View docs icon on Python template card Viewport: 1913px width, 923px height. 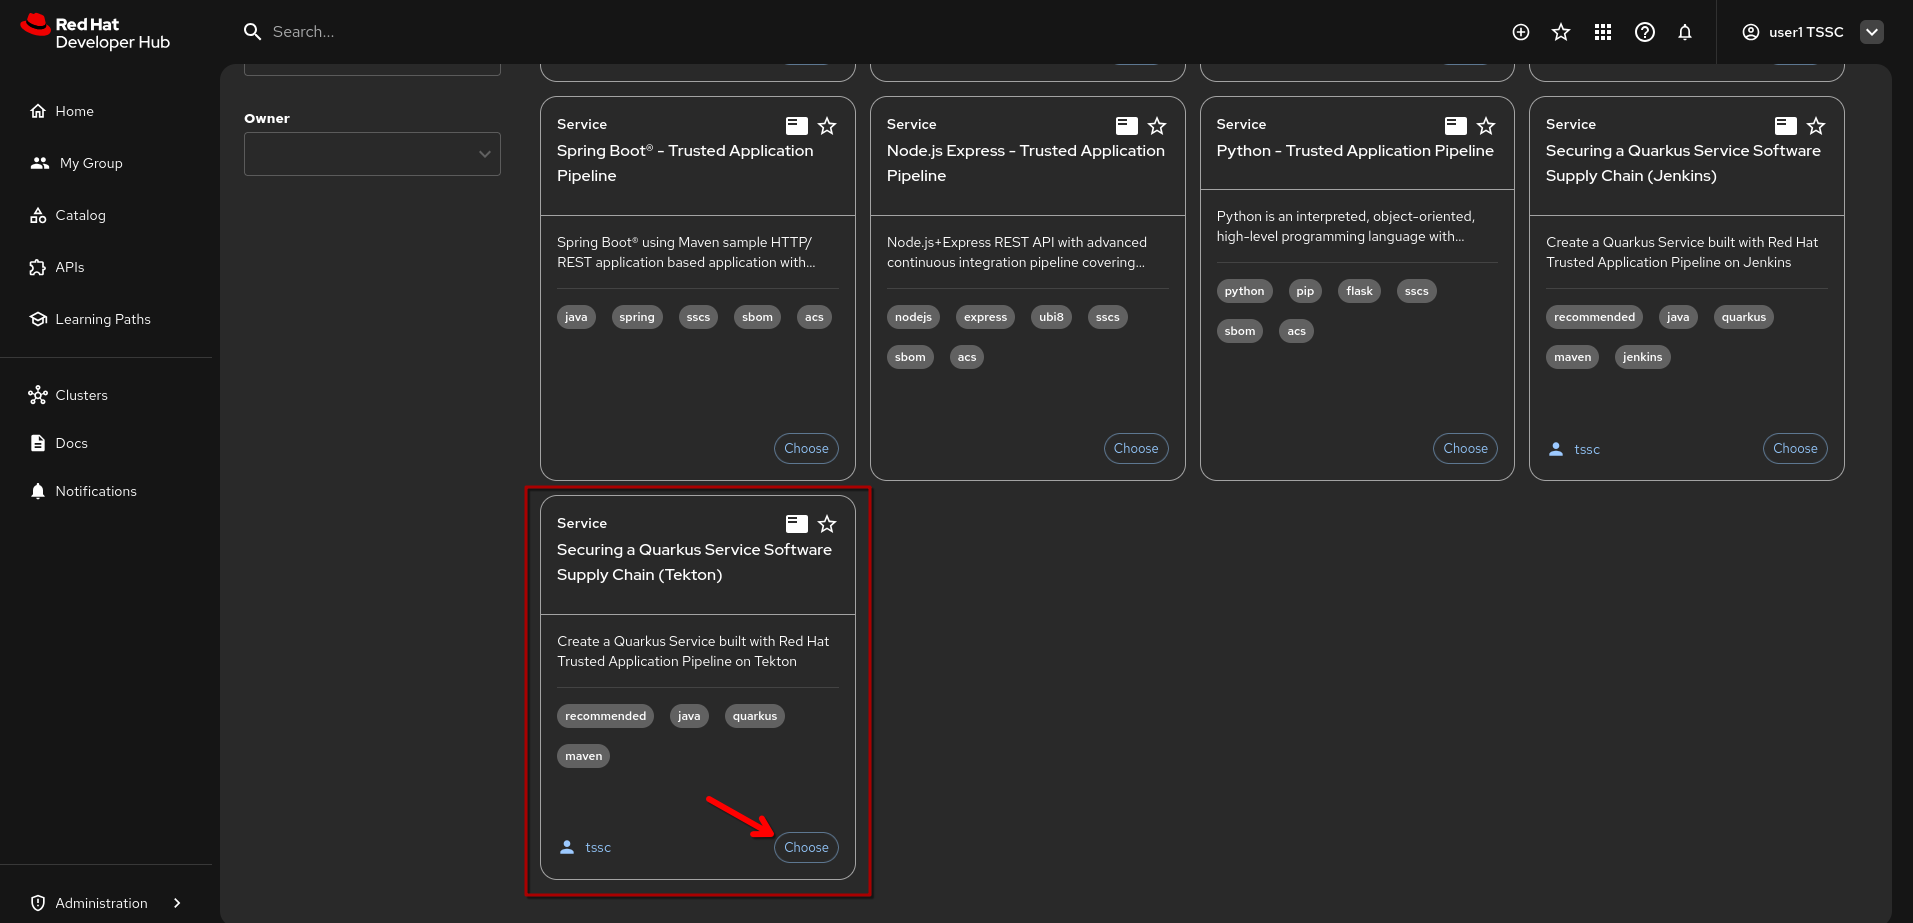click(x=1455, y=125)
